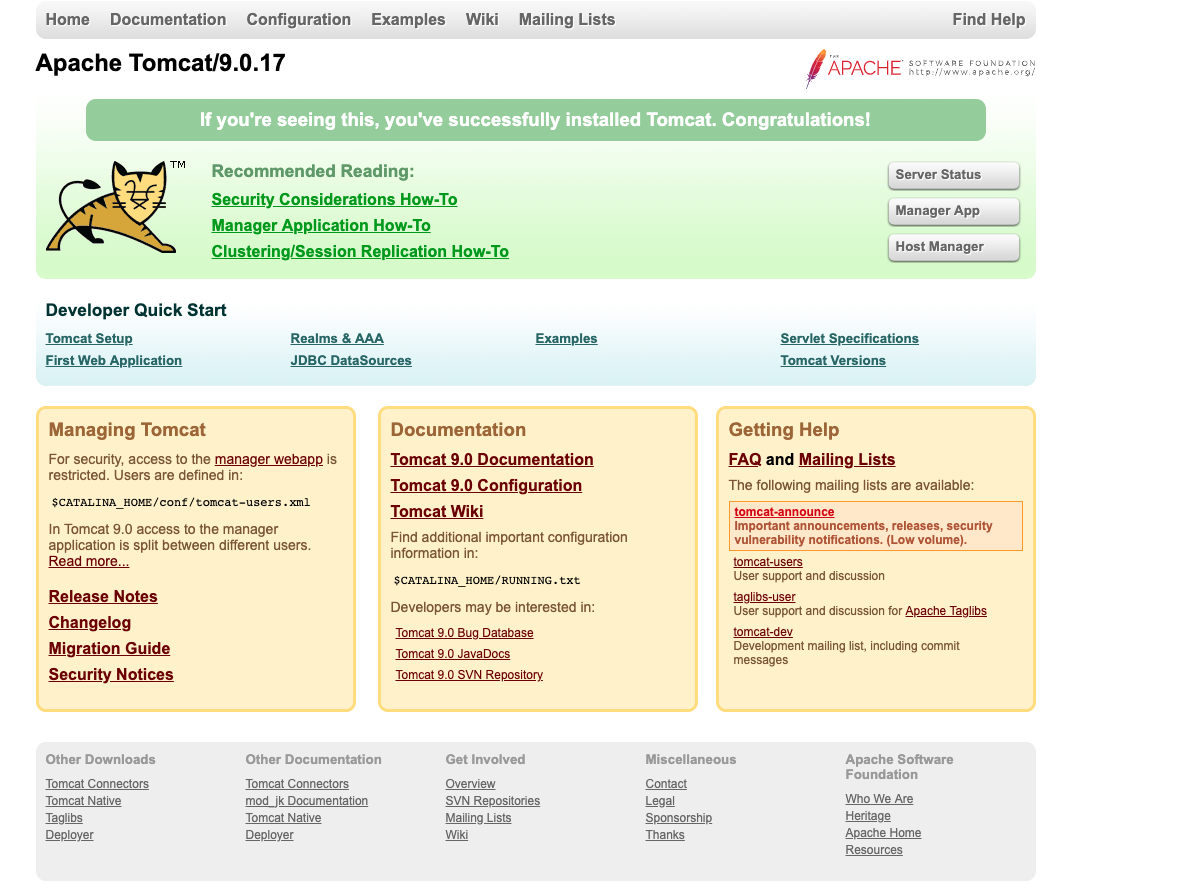1199x888 pixels.
Task: Open the Tomcat Wiki link
Action: (x=437, y=512)
